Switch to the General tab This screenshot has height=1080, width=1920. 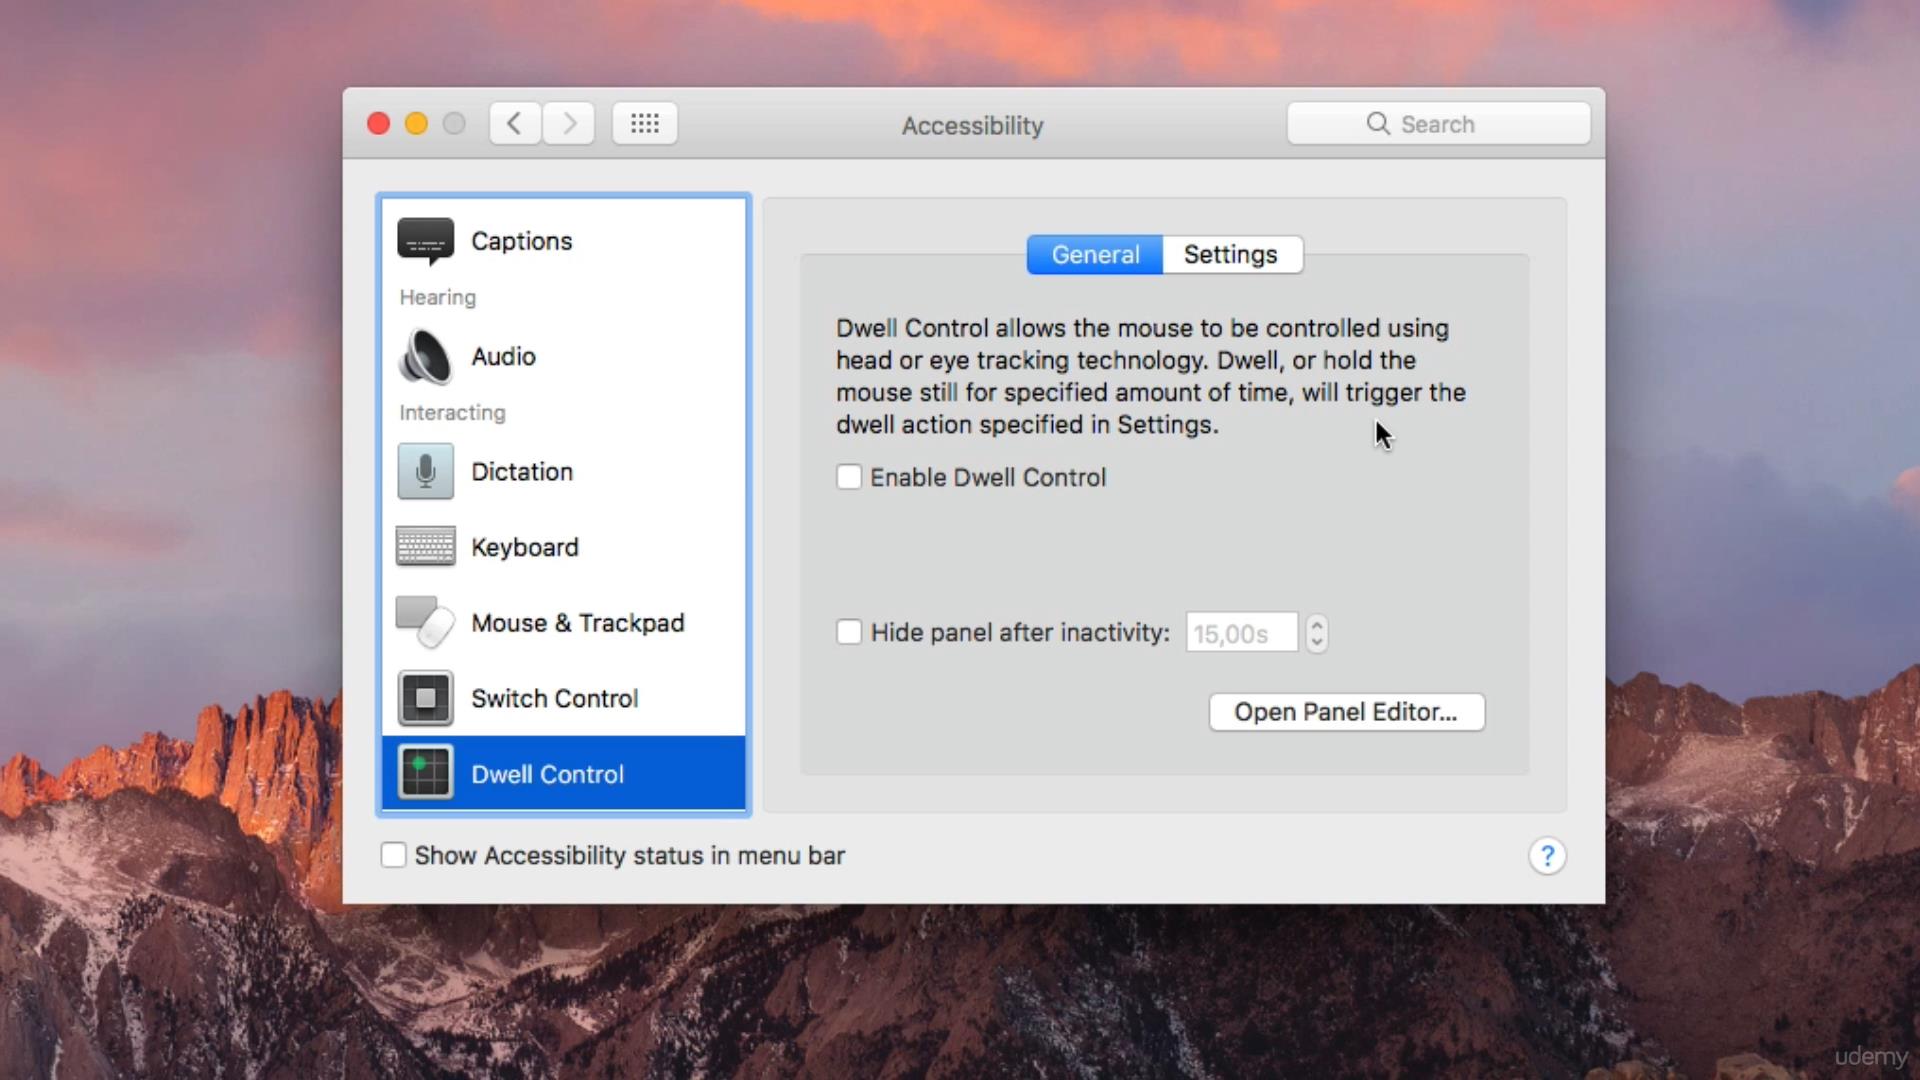coord(1095,255)
